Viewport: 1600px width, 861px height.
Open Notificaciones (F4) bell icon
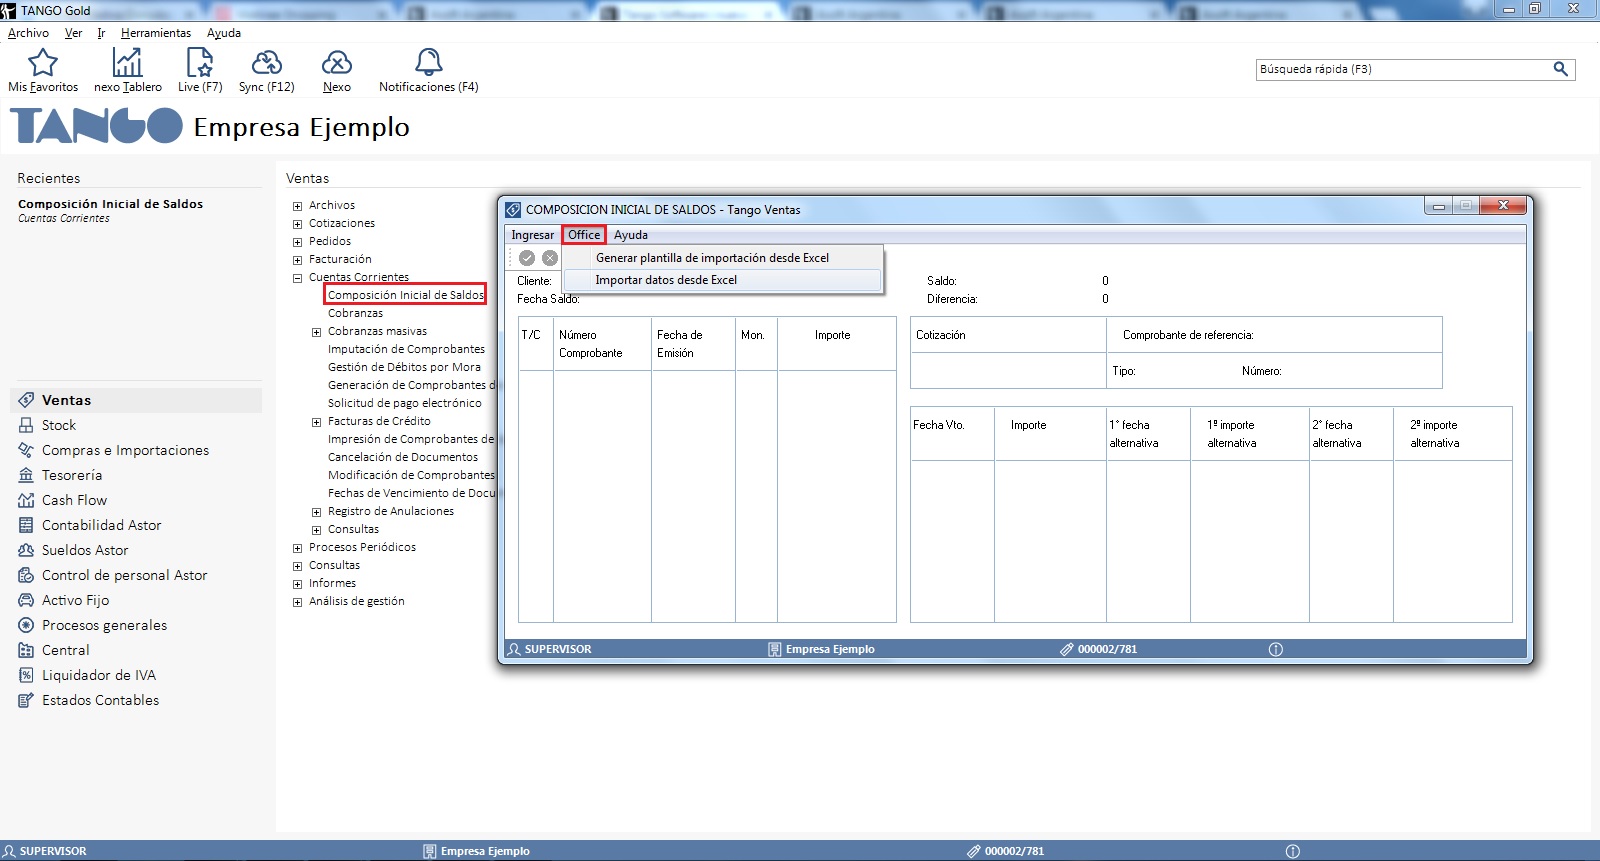(x=428, y=64)
